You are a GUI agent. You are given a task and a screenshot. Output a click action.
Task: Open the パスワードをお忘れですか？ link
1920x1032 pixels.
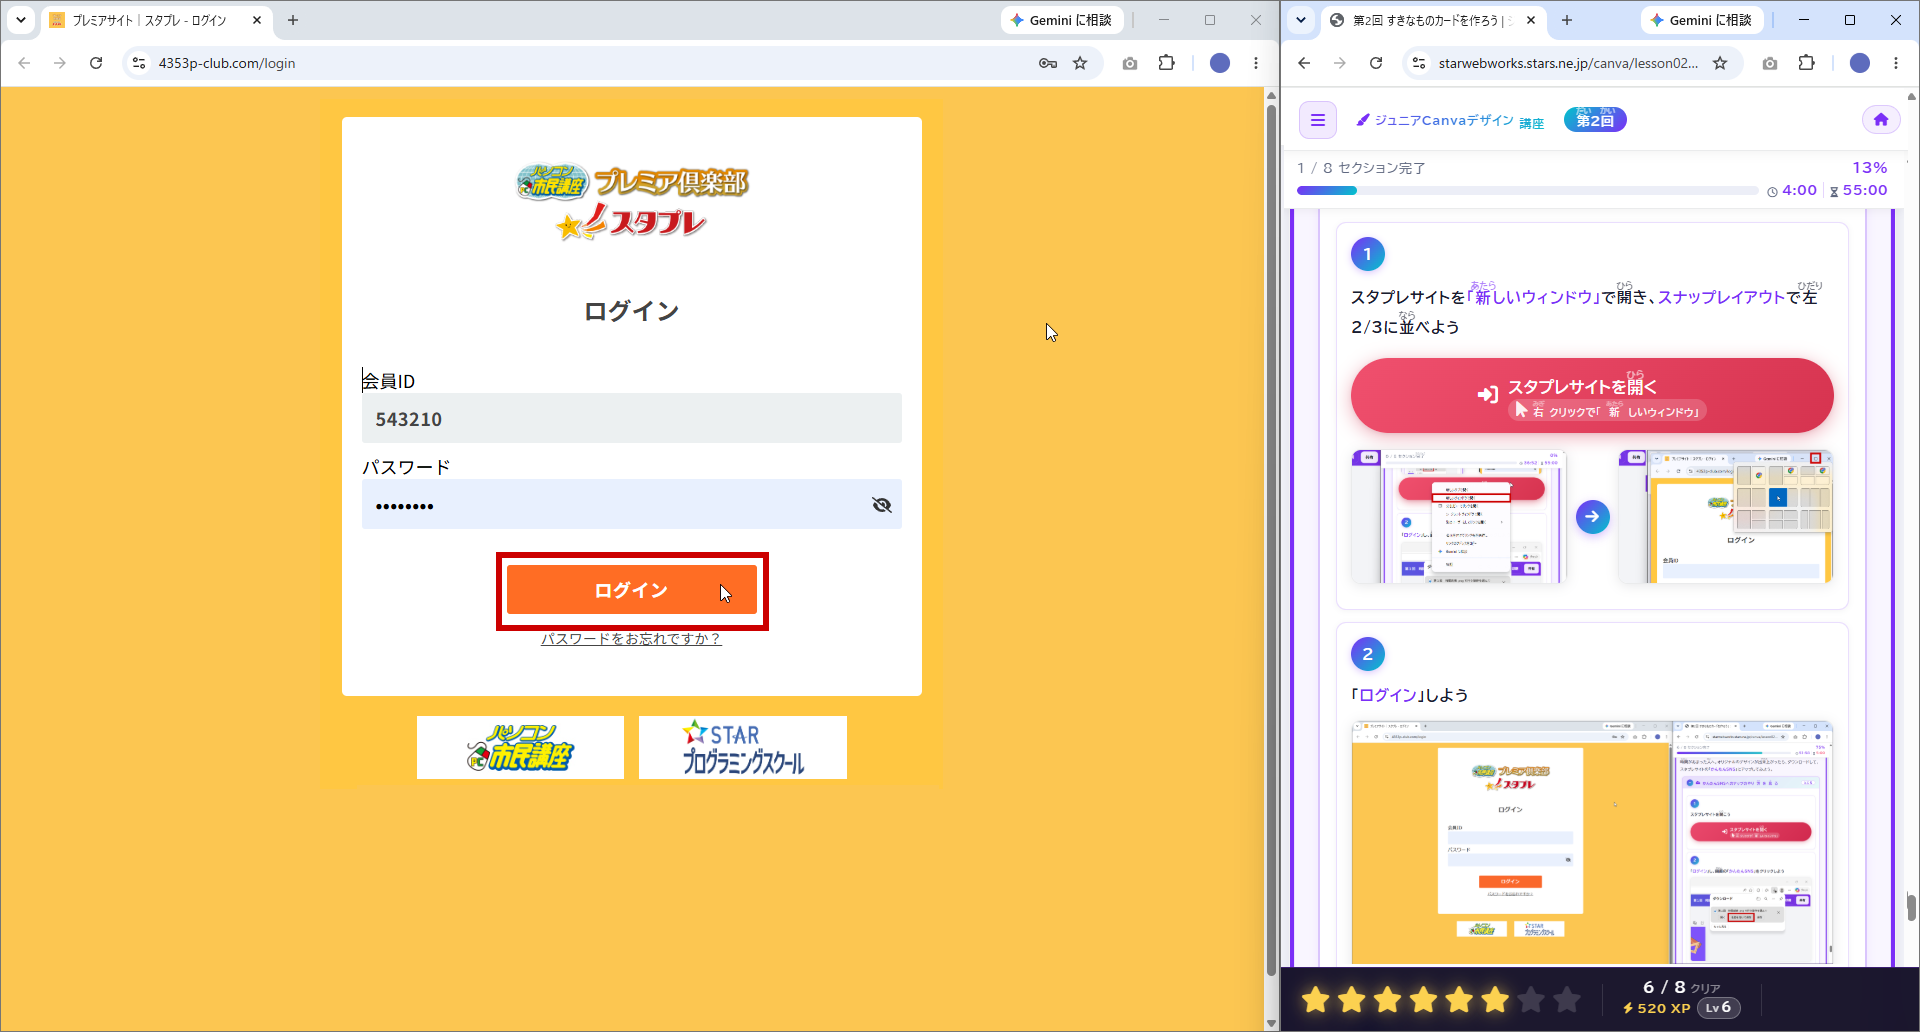click(631, 639)
